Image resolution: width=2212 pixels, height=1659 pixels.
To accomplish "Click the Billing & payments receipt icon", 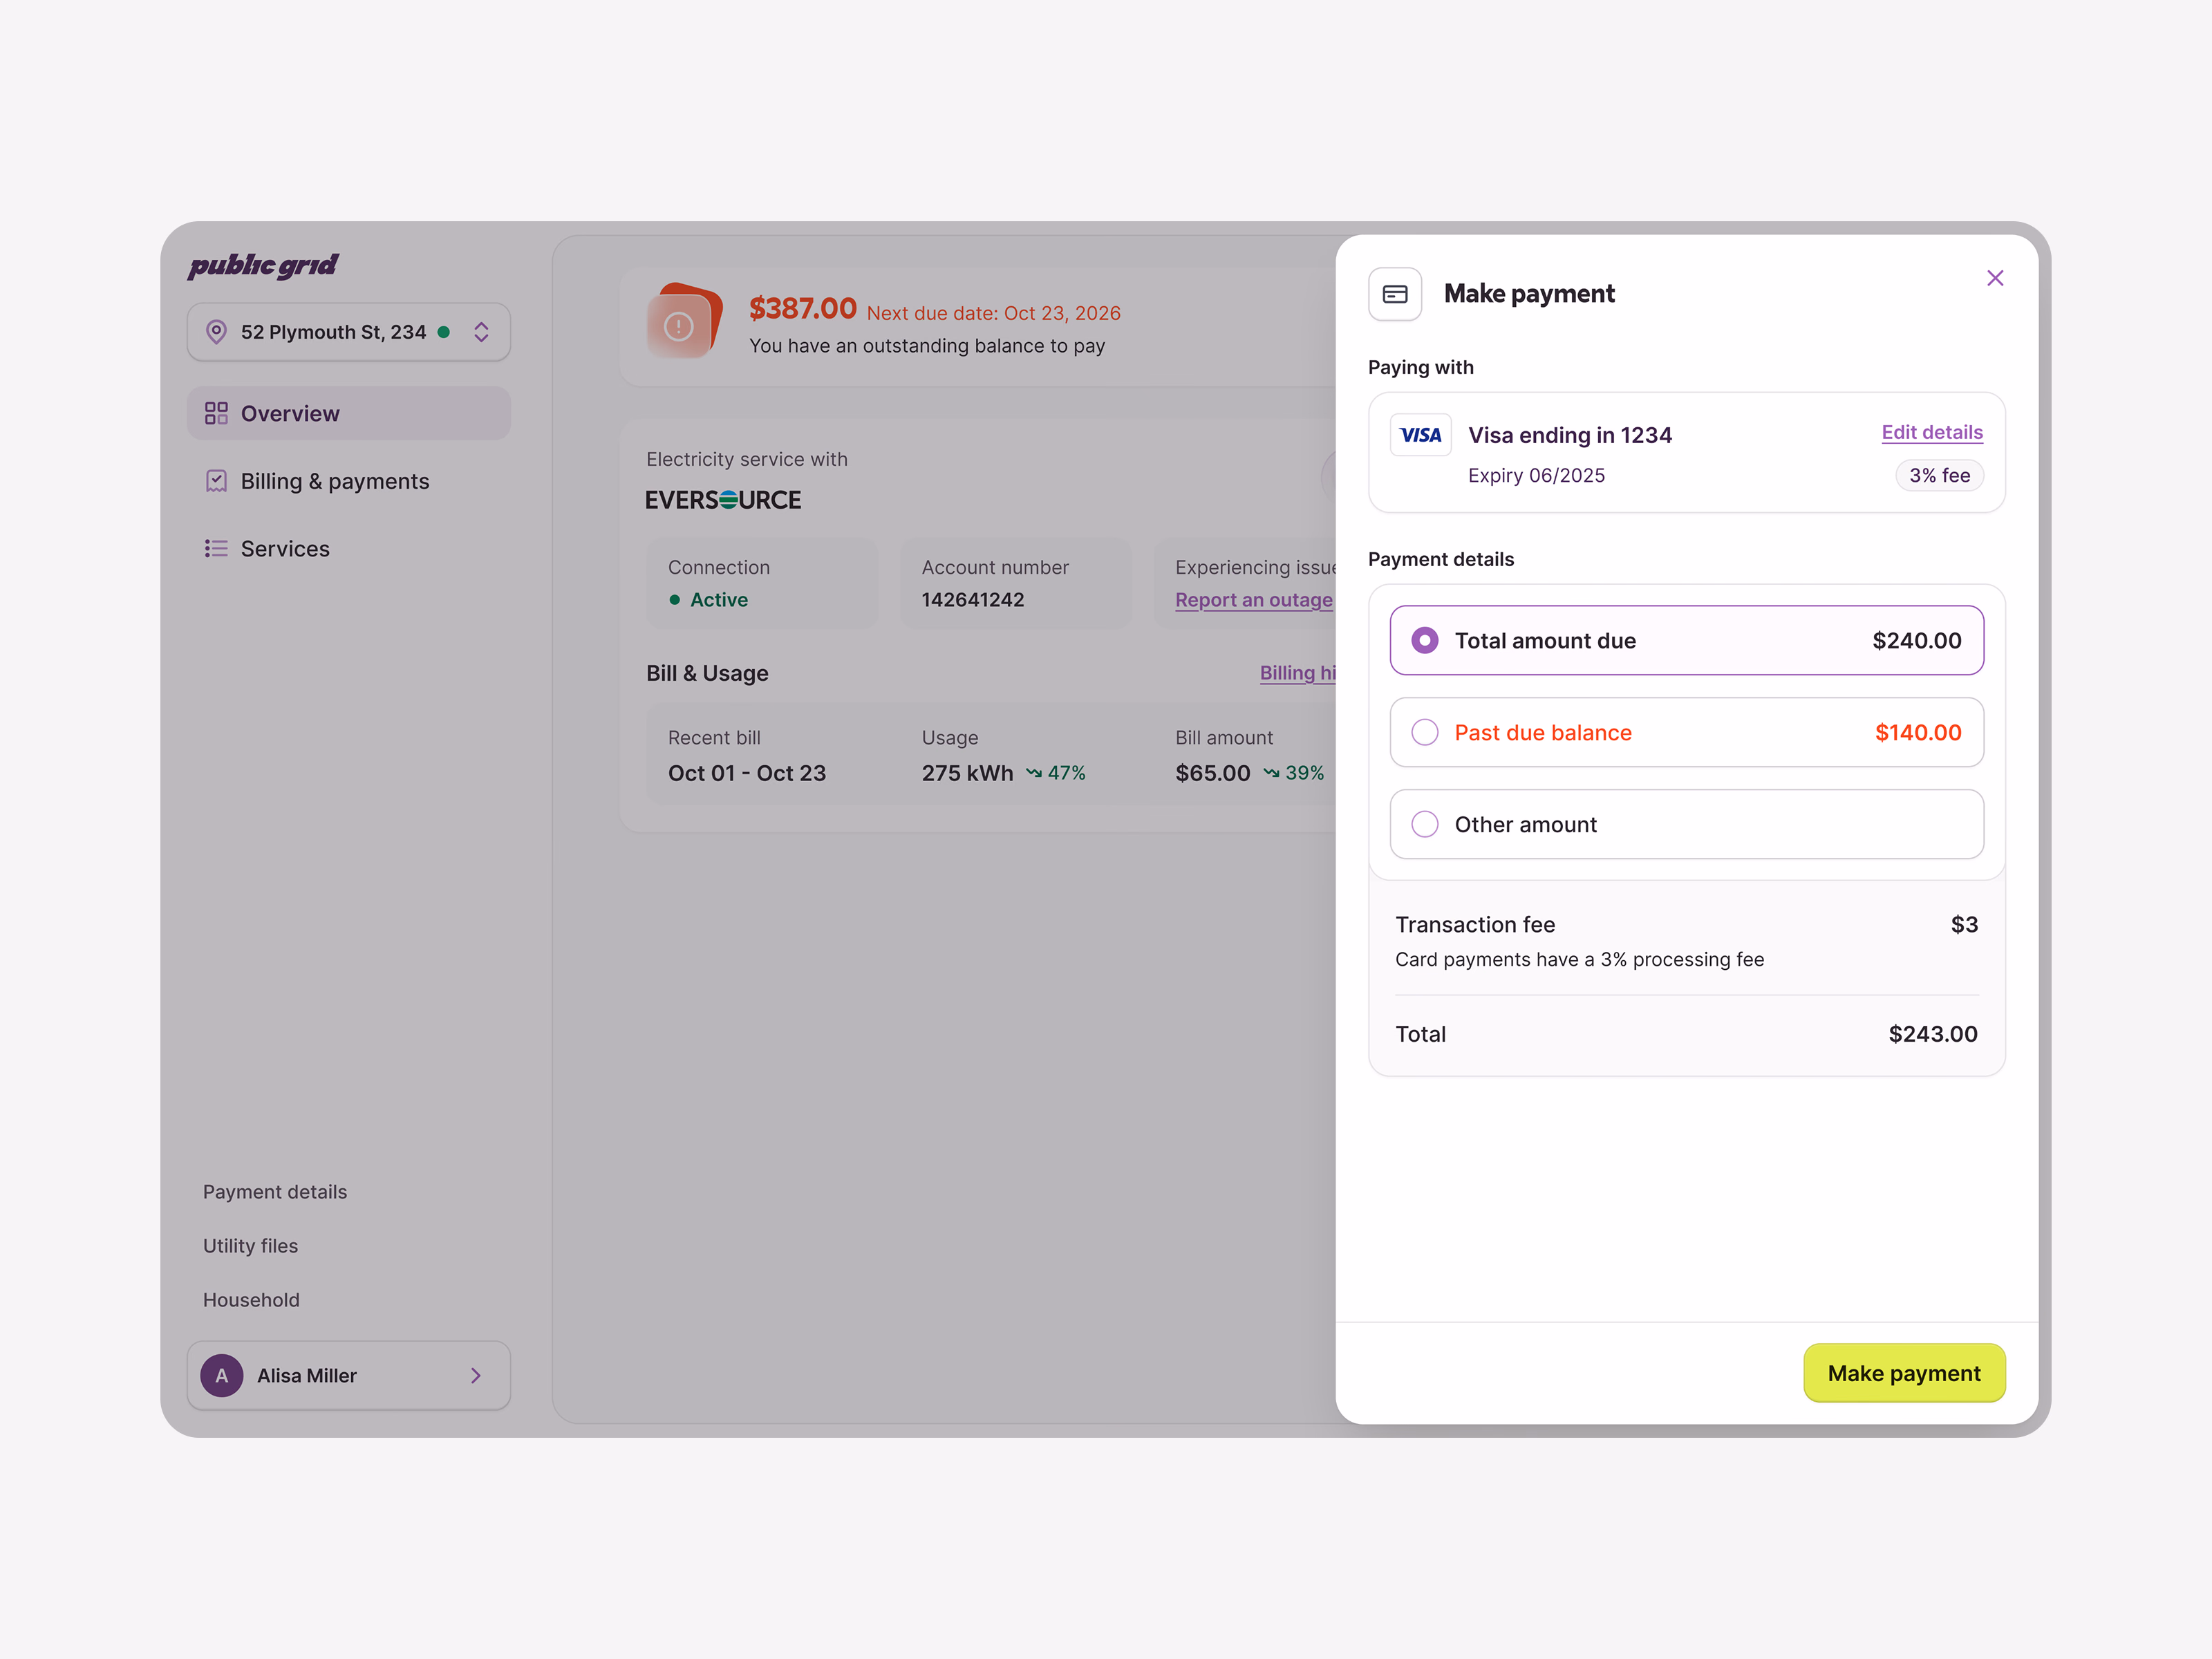I will pyautogui.click(x=216, y=481).
